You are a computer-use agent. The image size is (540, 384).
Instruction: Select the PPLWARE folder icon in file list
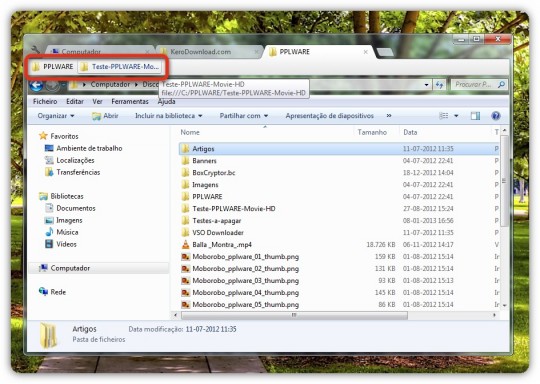tap(186, 197)
